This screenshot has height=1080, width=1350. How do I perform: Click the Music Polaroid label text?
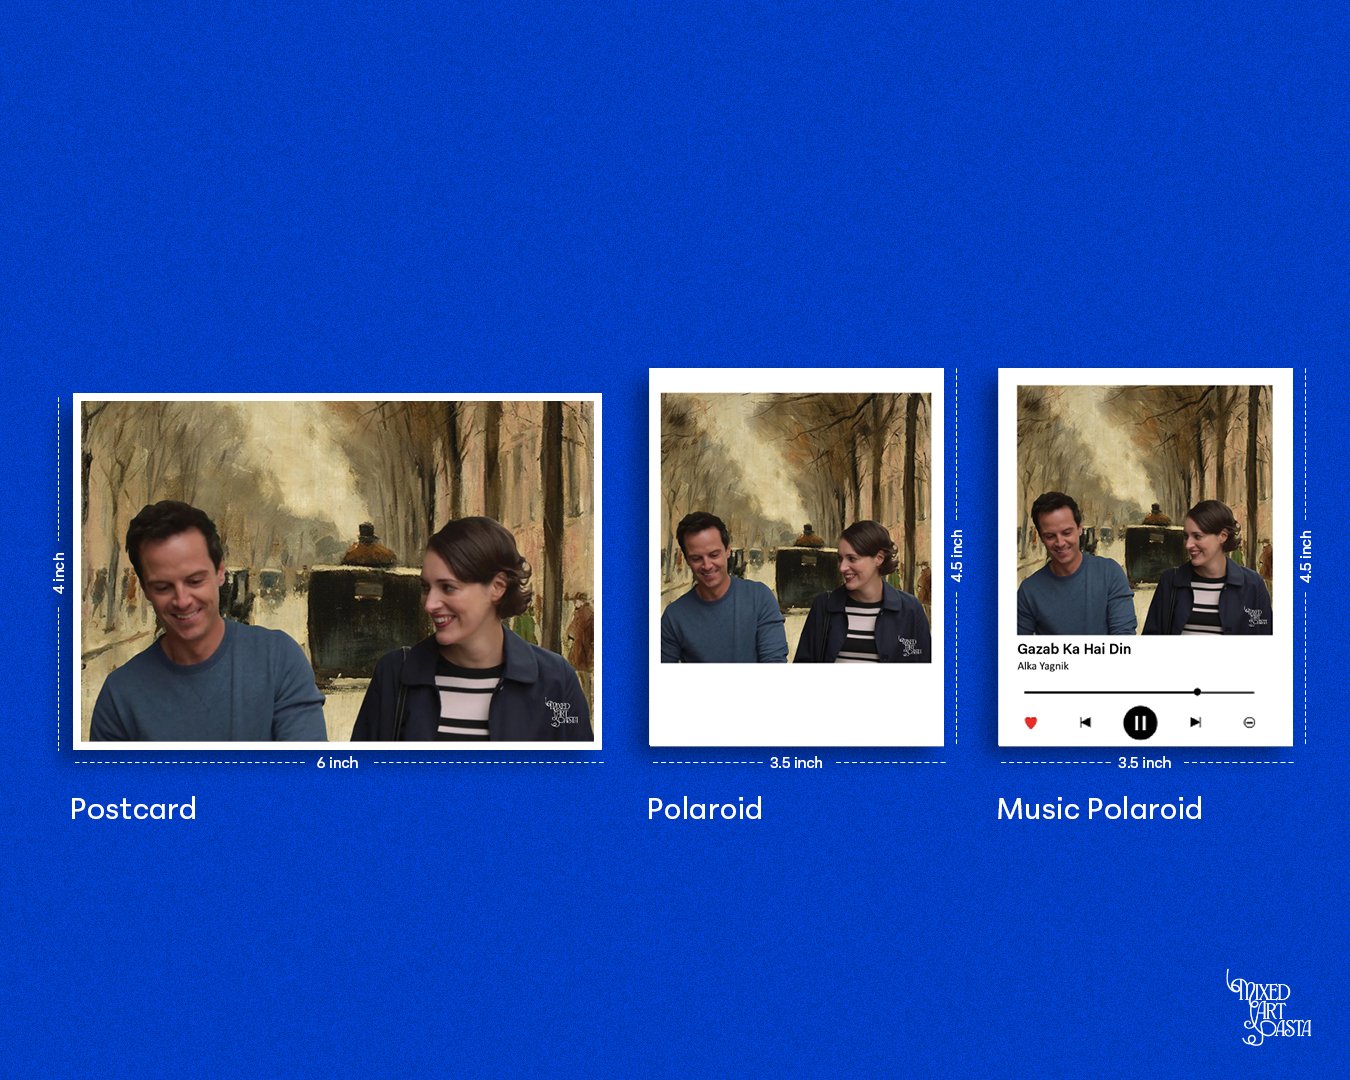coord(1099,809)
